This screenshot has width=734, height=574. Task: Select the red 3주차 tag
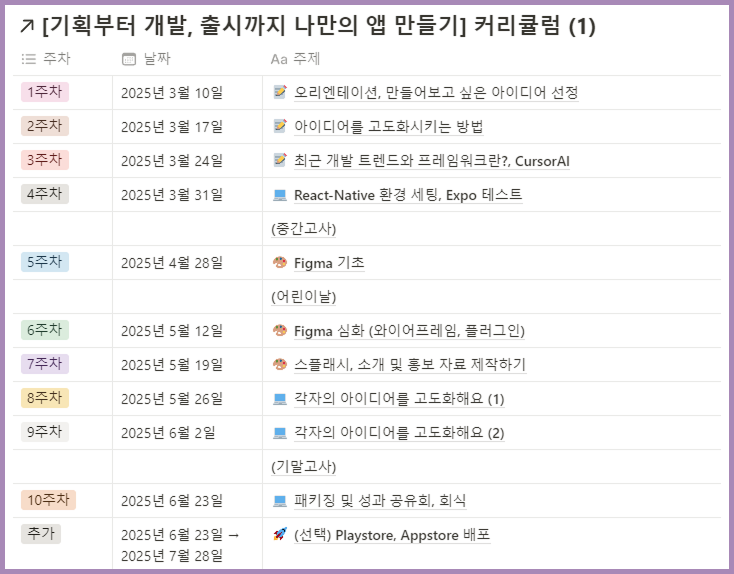click(45, 160)
